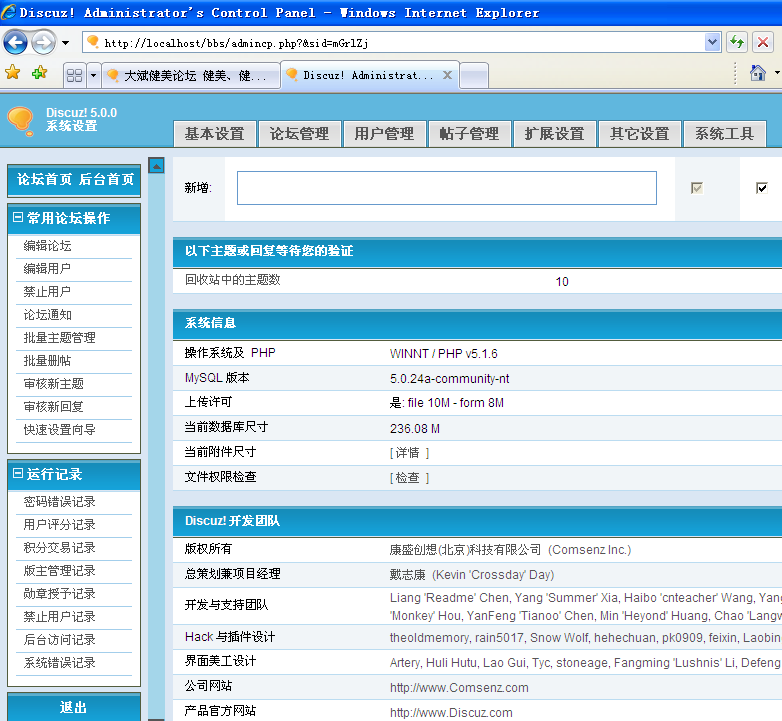Click the address bar URL field
Viewport: 782px width, 721px height.
(x=394, y=43)
